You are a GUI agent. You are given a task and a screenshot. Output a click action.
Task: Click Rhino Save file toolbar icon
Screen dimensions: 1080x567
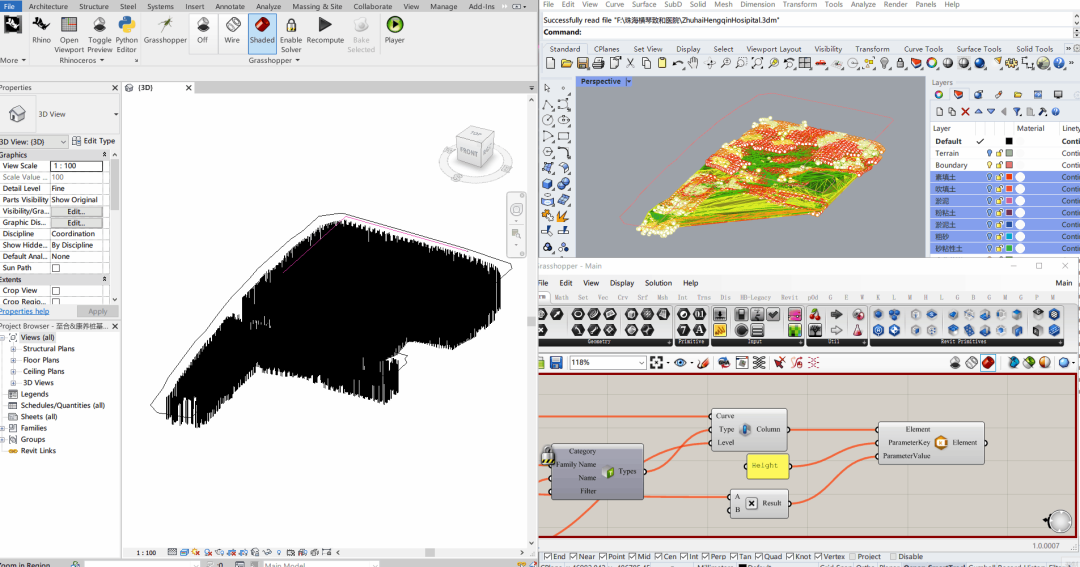583,63
